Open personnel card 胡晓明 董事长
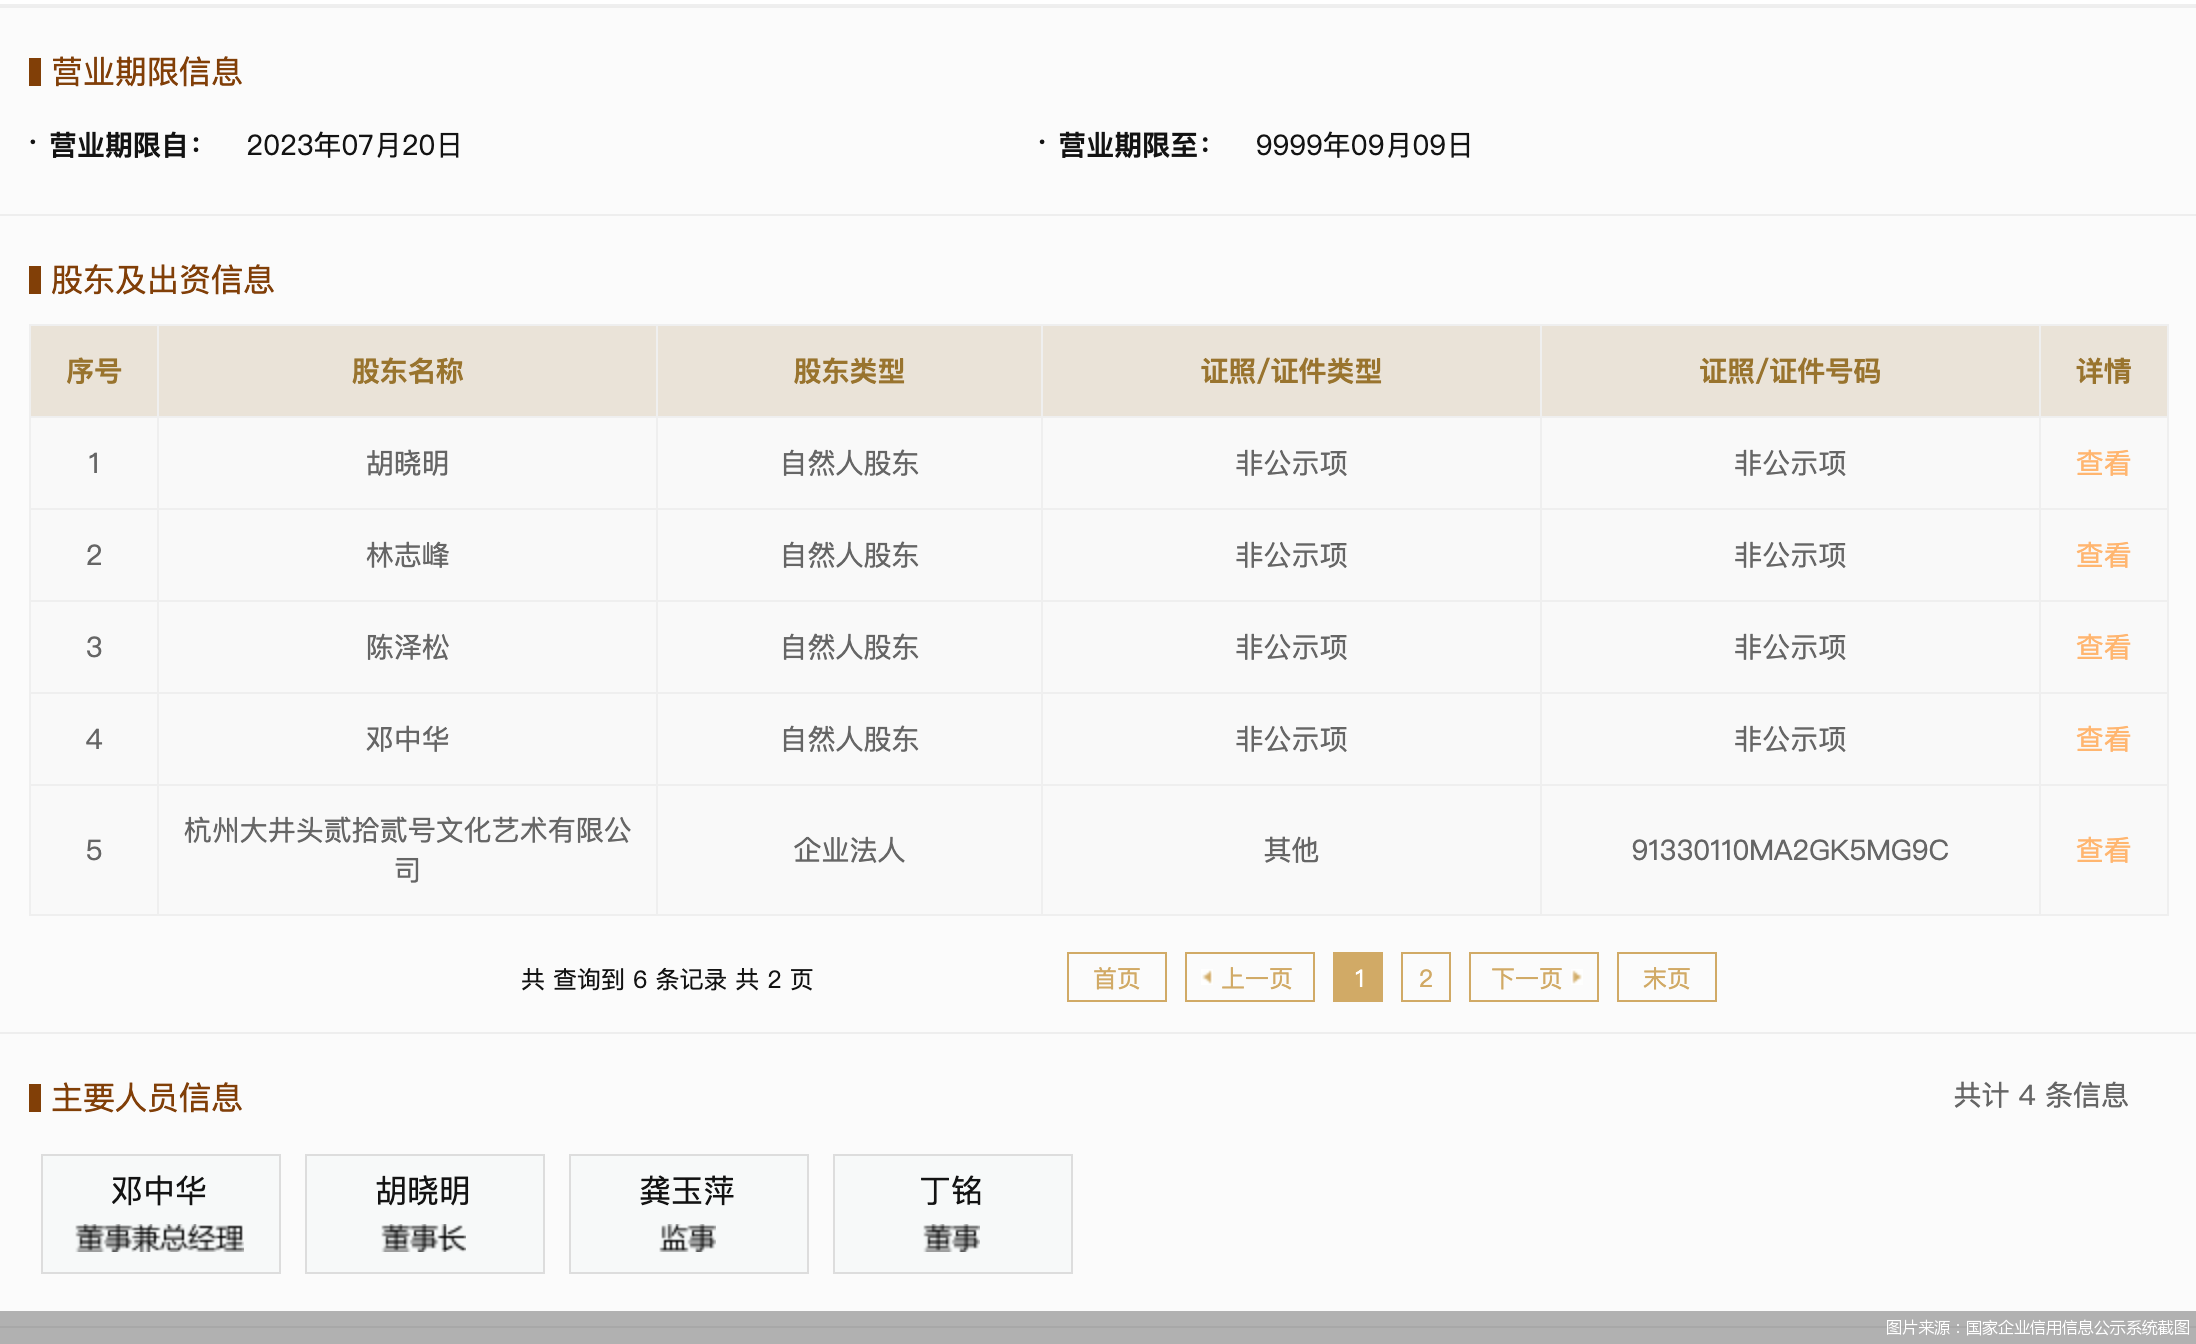 coord(425,1214)
